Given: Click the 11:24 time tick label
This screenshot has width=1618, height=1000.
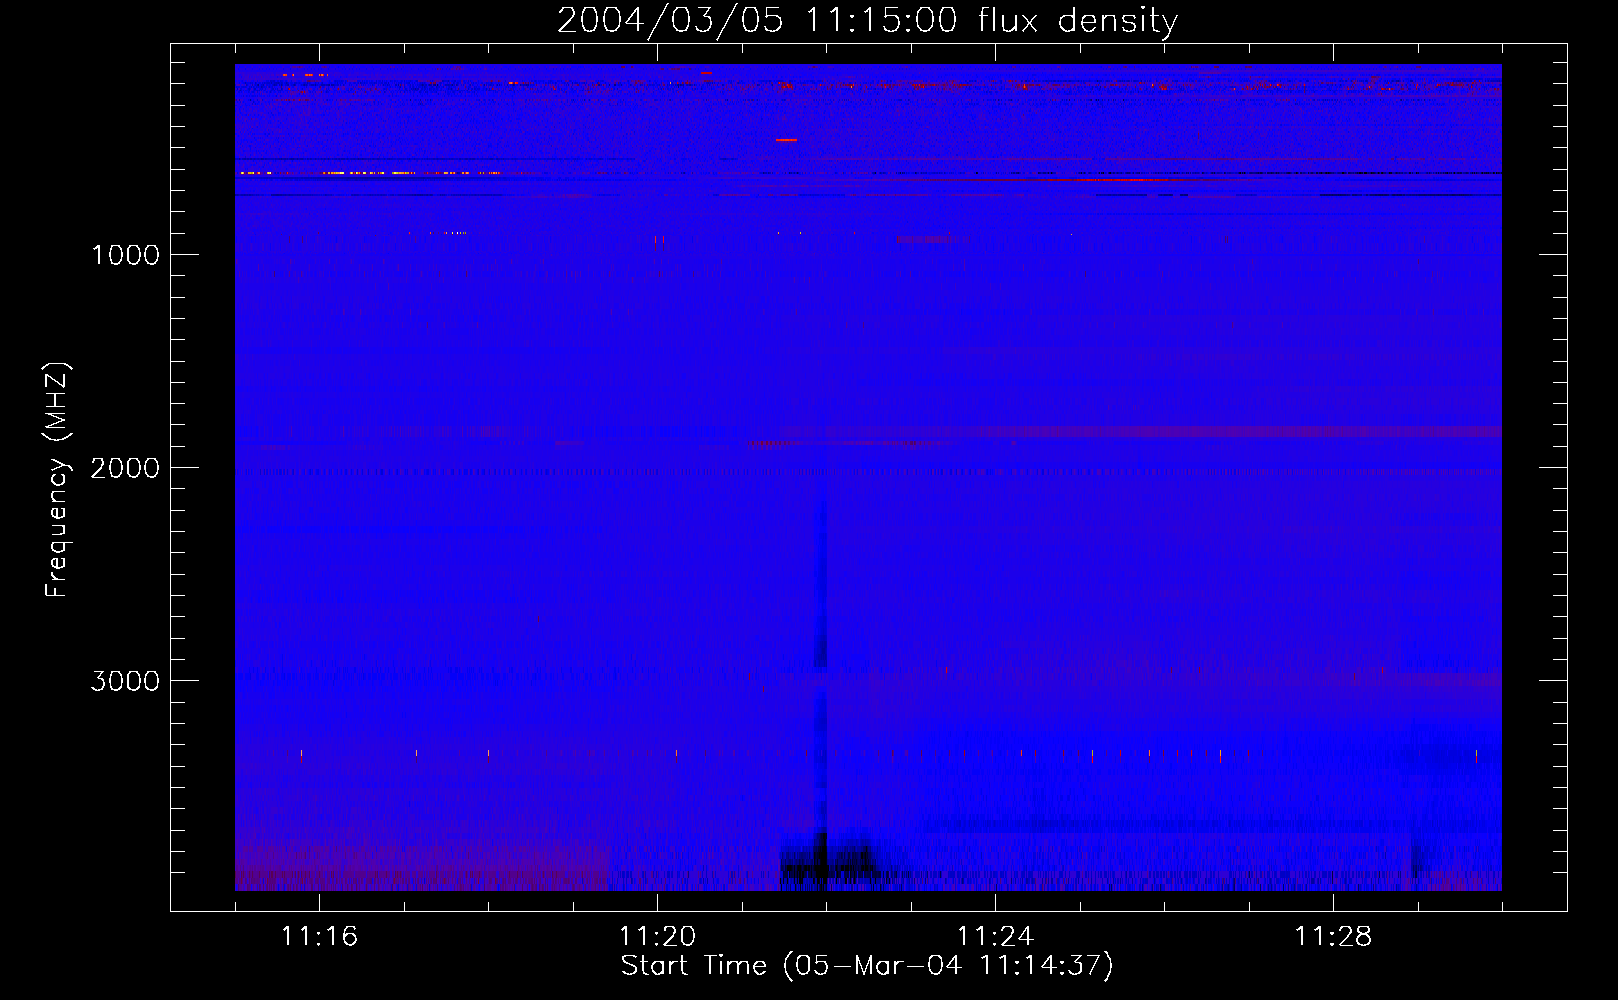Looking at the screenshot, I should click(995, 937).
